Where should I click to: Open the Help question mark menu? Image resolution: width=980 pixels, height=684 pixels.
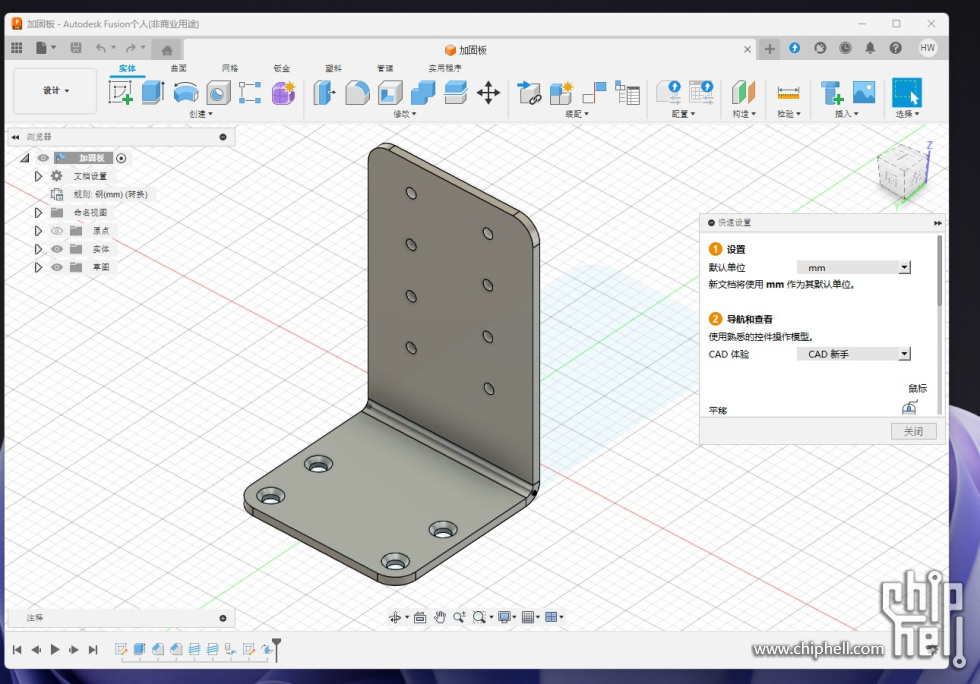point(896,48)
